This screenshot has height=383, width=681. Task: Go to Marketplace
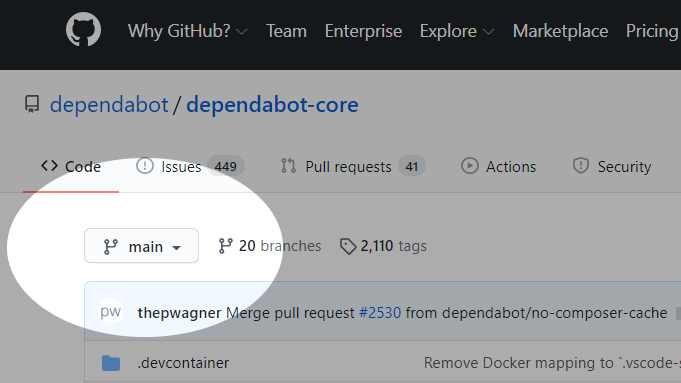coord(560,31)
